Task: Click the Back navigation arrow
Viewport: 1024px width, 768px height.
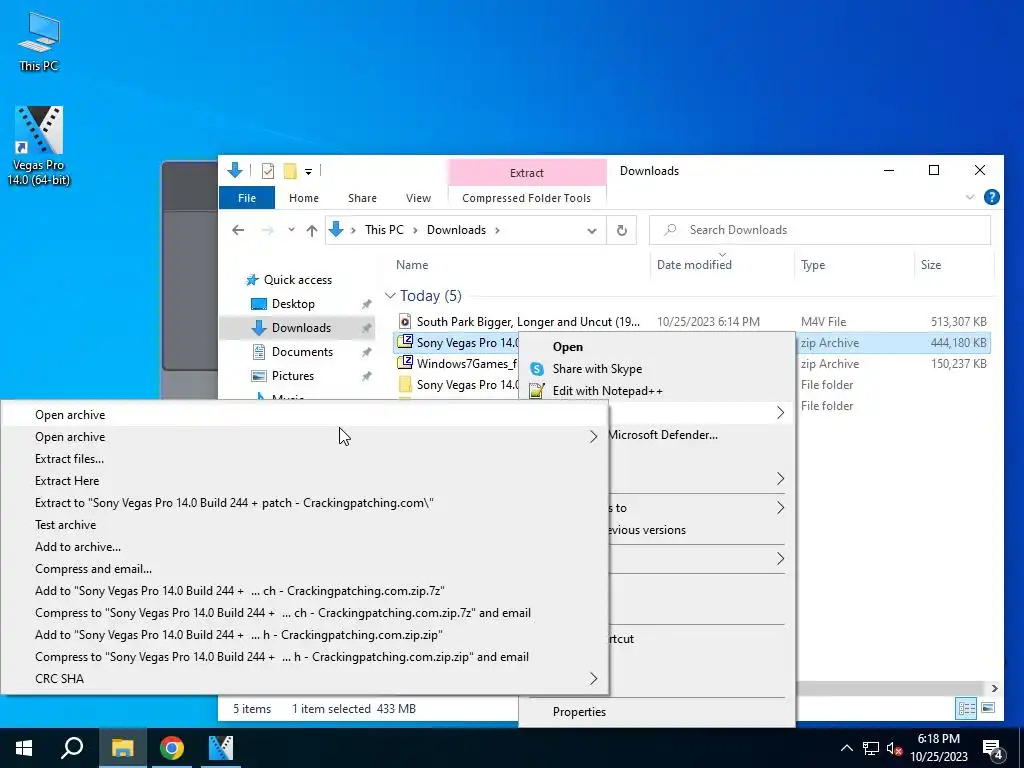Action: pos(238,230)
